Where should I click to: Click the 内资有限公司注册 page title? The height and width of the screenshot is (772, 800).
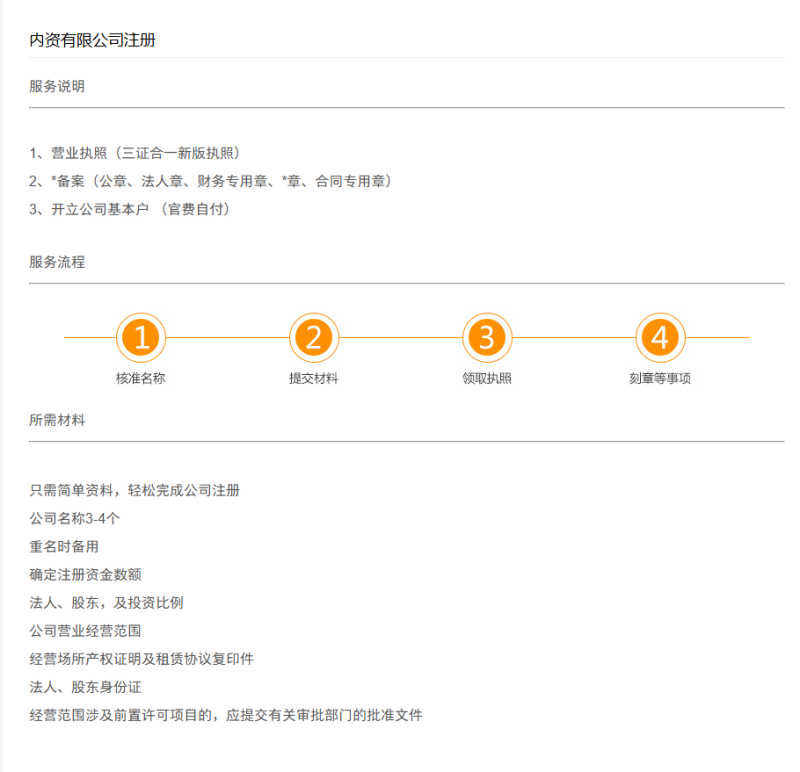(92, 41)
